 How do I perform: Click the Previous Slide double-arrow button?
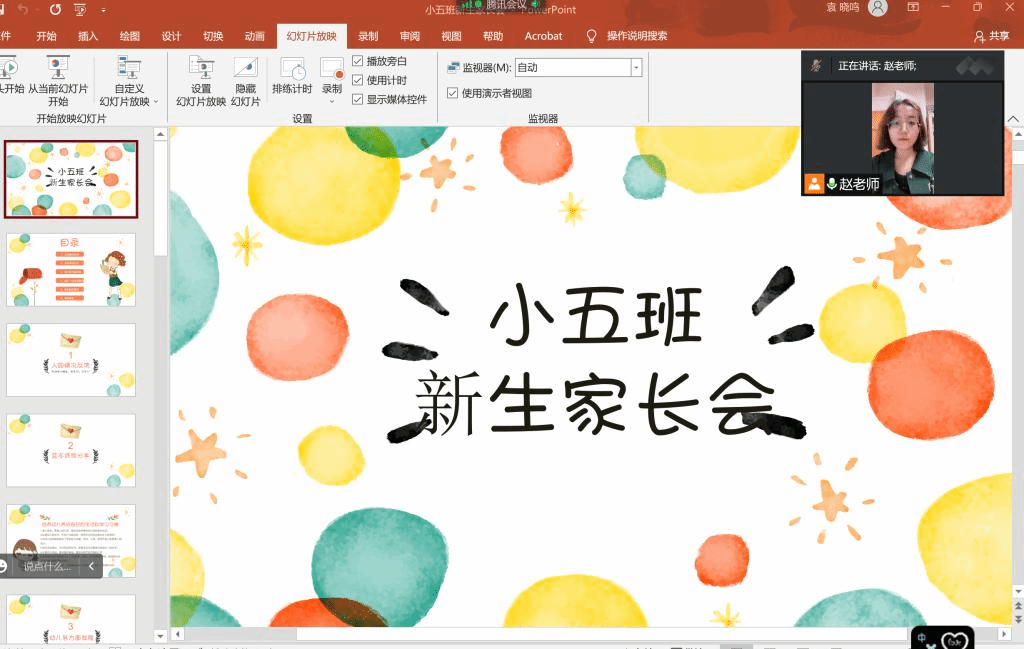point(1018,607)
